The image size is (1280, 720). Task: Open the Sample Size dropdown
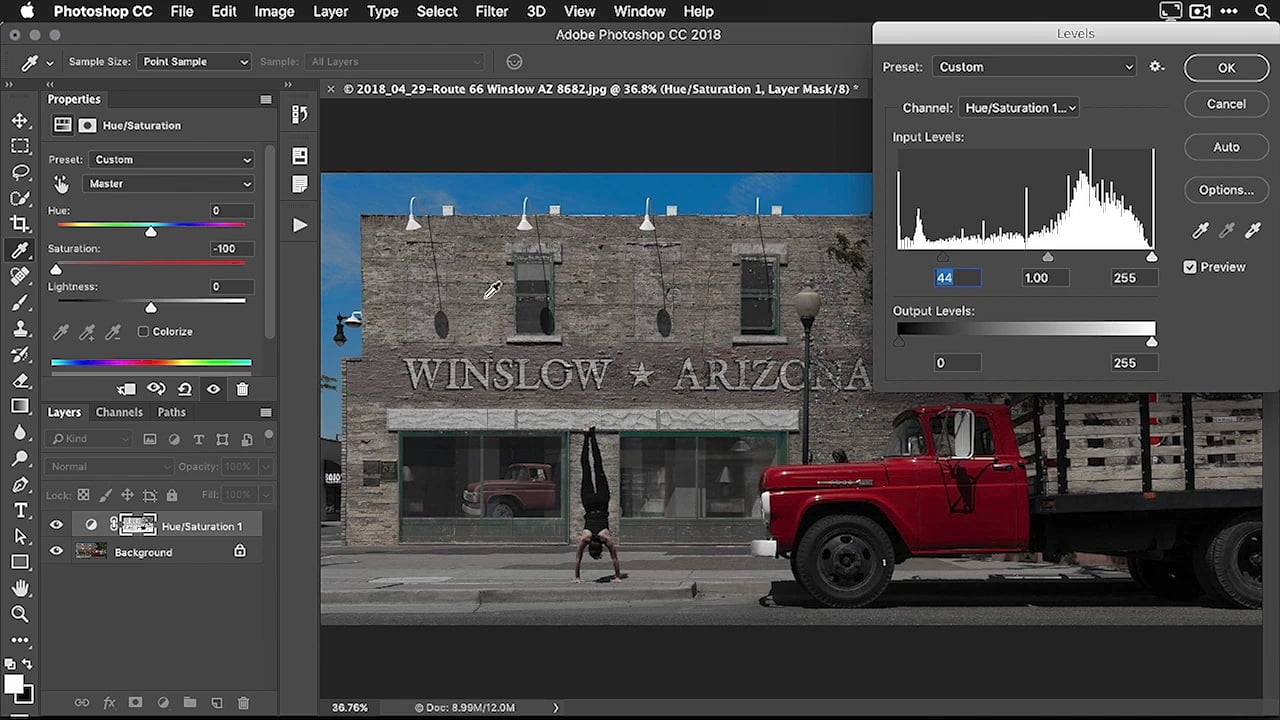click(194, 62)
